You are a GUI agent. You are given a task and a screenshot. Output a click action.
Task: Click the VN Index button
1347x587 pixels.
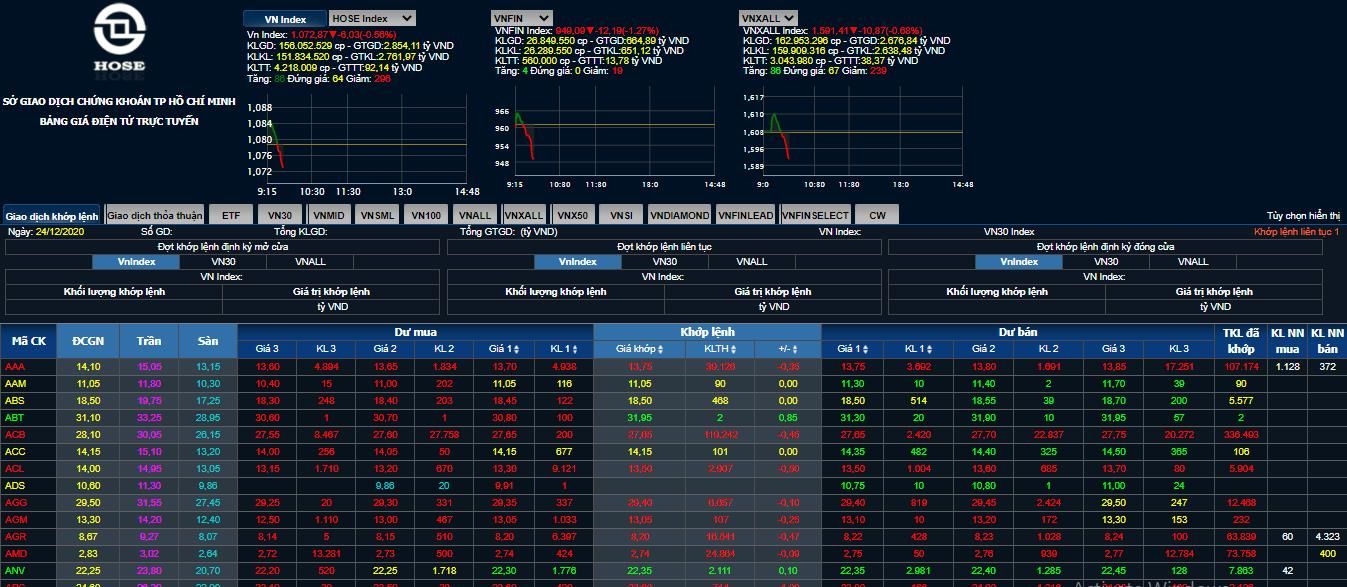pos(285,19)
